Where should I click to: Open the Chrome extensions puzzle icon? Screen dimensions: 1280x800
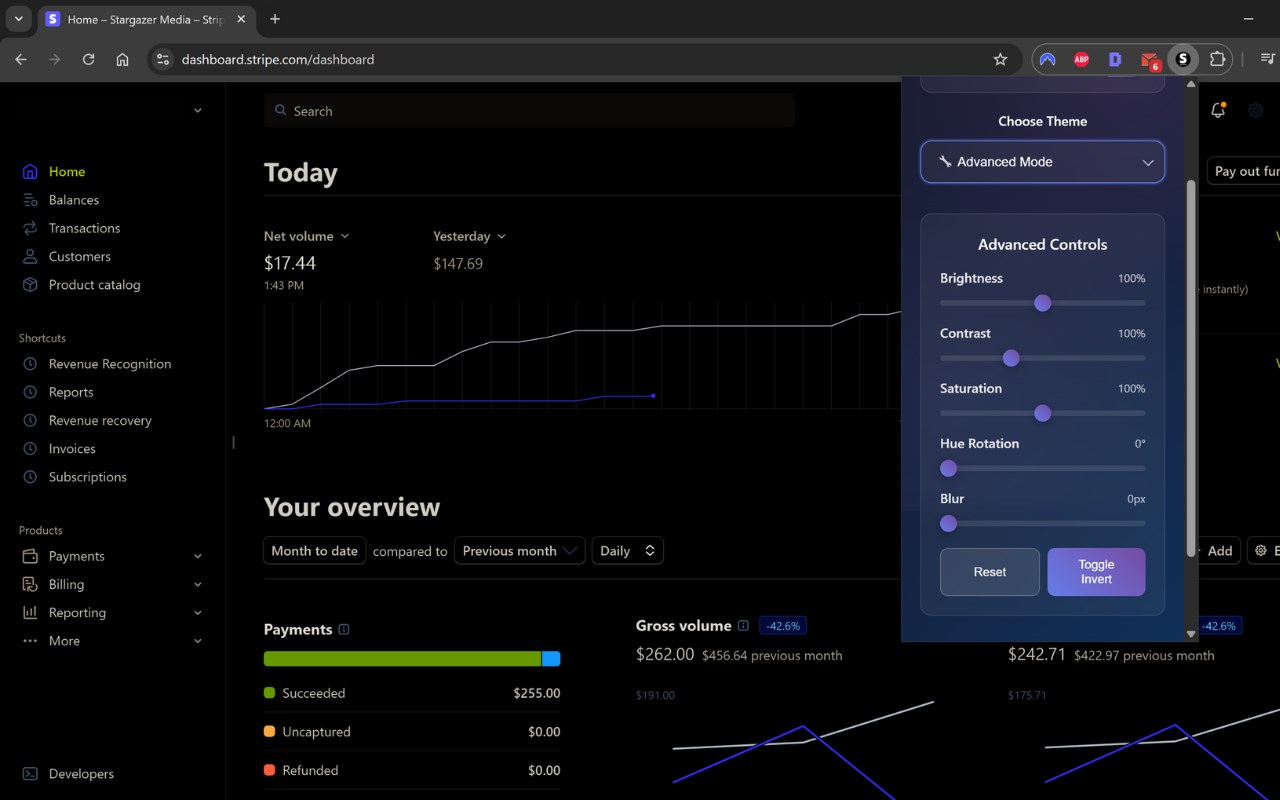[1217, 59]
